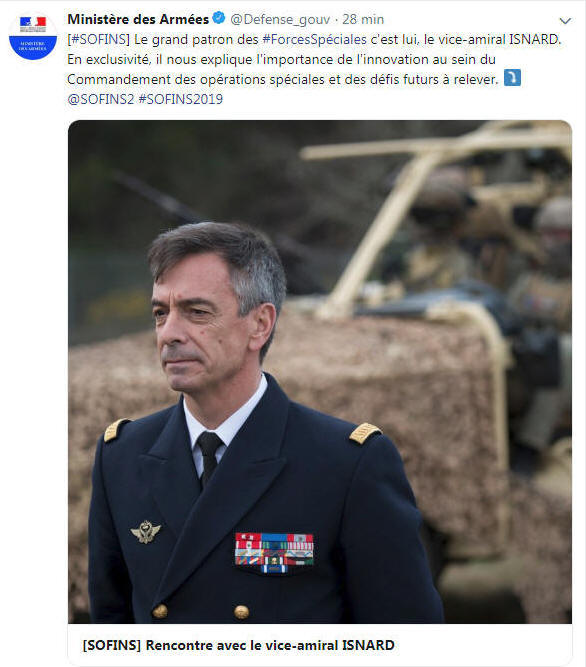586x667 pixels.
Task: Open the @Defense_gouv handle
Action: pyautogui.click(x=280, y=20)
